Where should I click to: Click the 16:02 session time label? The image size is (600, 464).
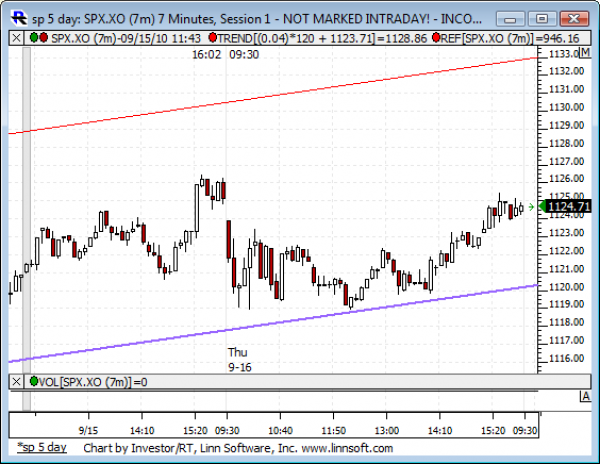tap(207, 55)
